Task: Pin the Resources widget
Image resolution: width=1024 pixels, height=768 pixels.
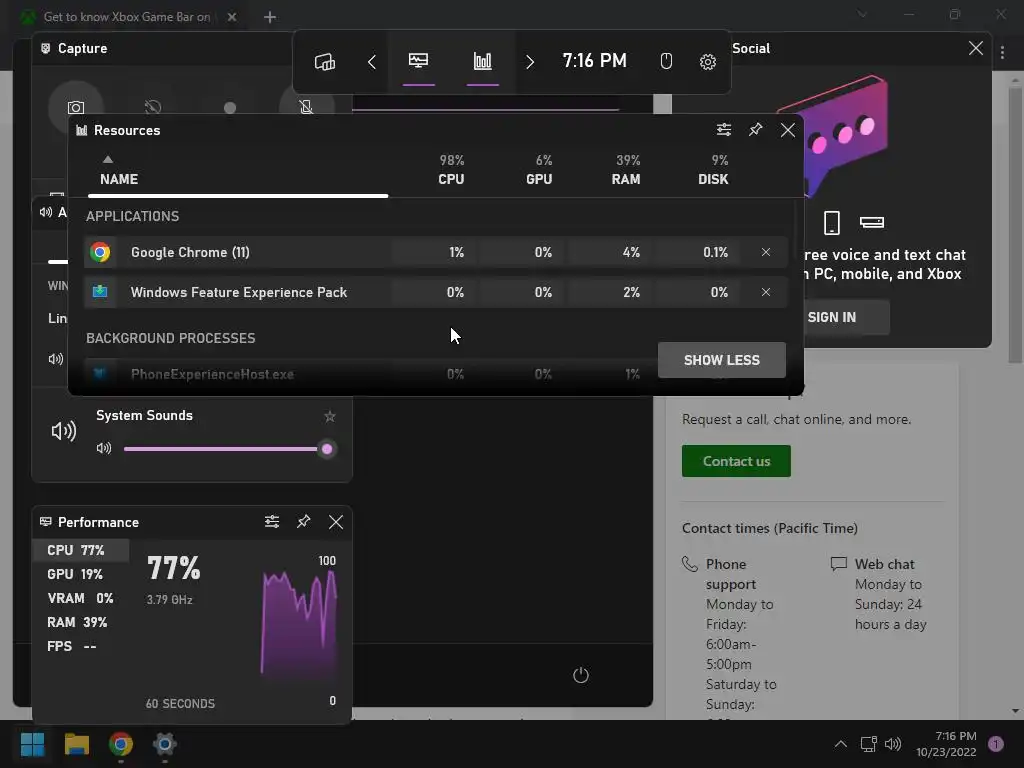Action: click(x=756, y=129)
